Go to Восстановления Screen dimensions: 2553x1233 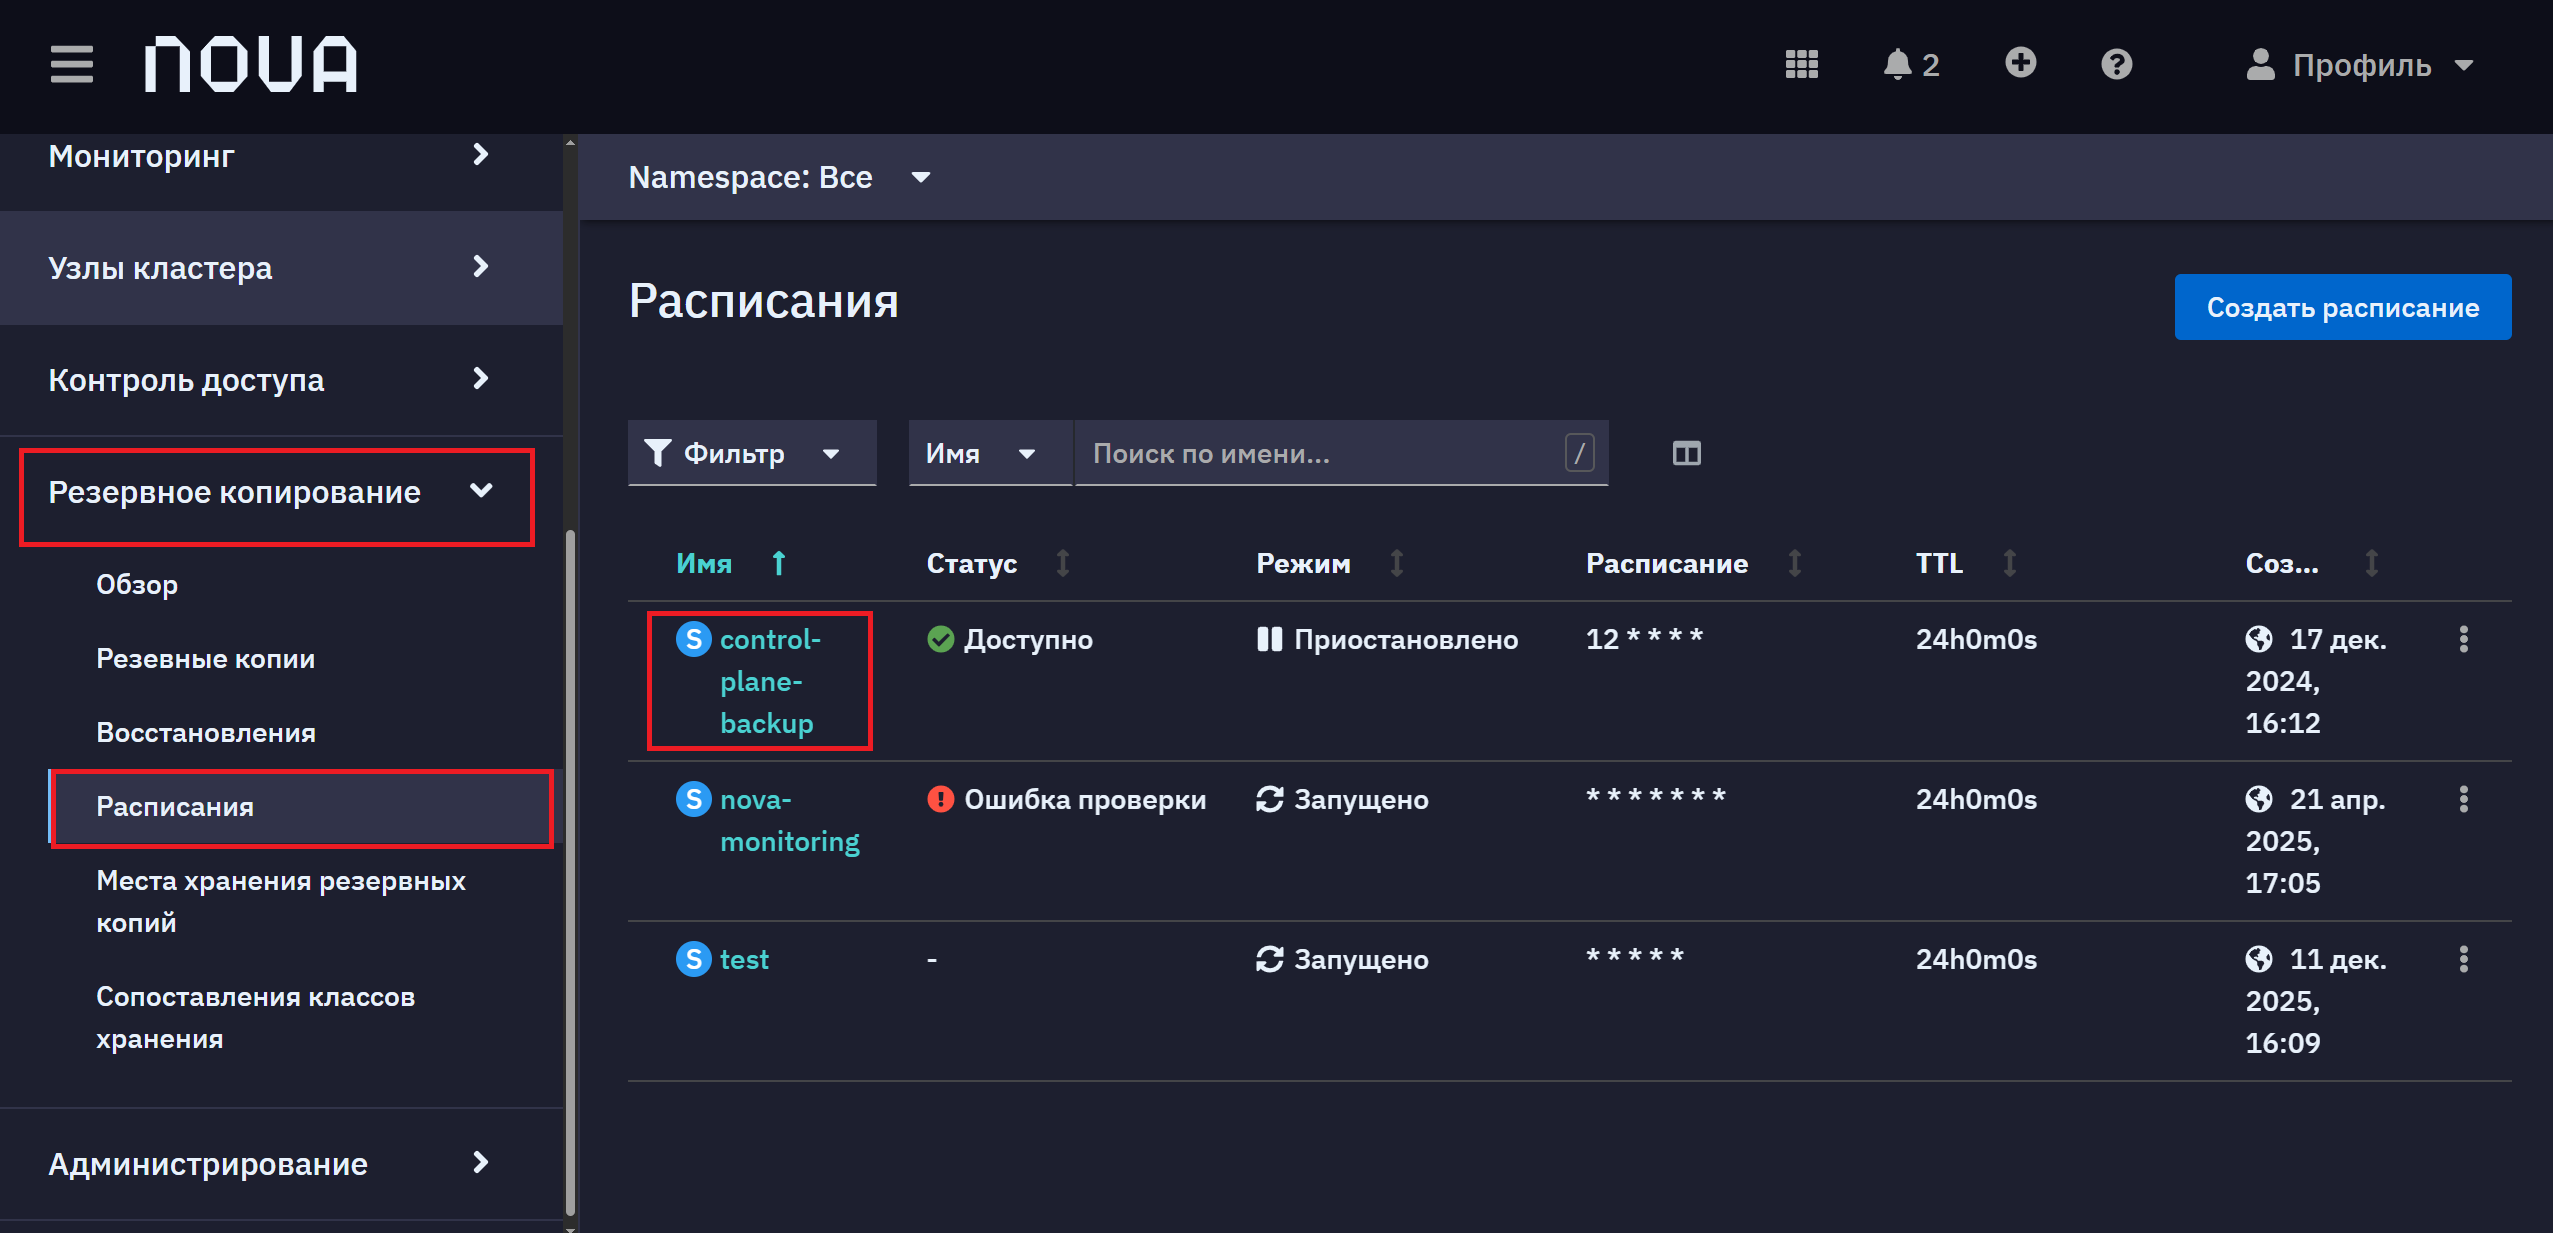coord(206,732)
